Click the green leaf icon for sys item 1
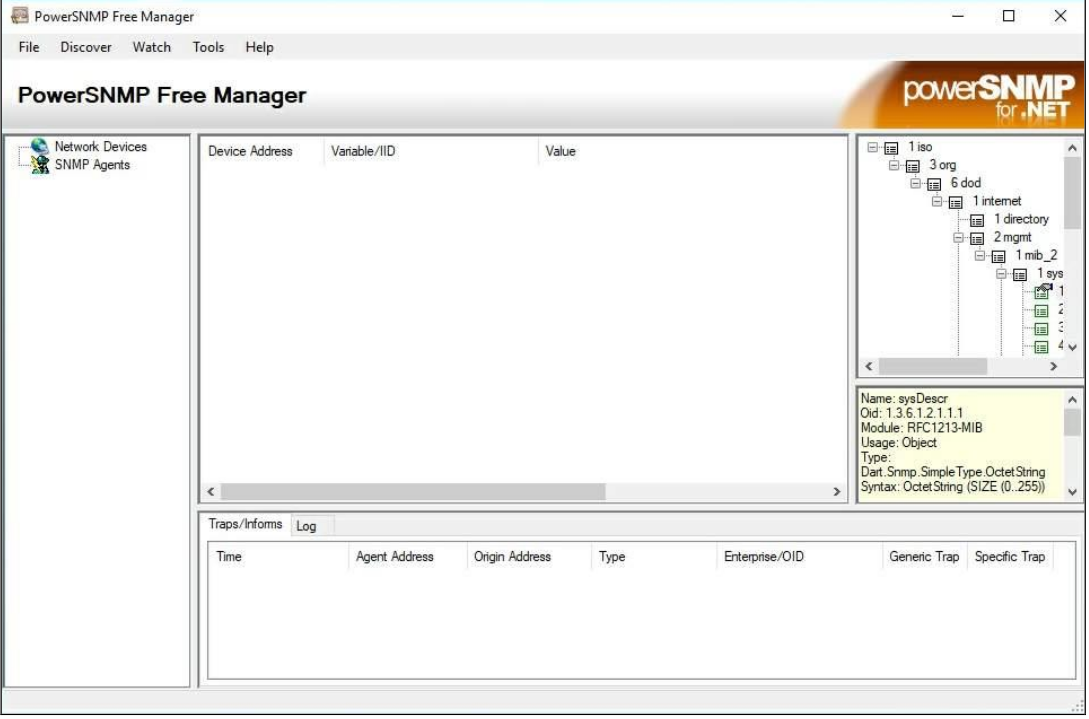The width and height of the screenshot is (1089, 719). coord(1042,292)
